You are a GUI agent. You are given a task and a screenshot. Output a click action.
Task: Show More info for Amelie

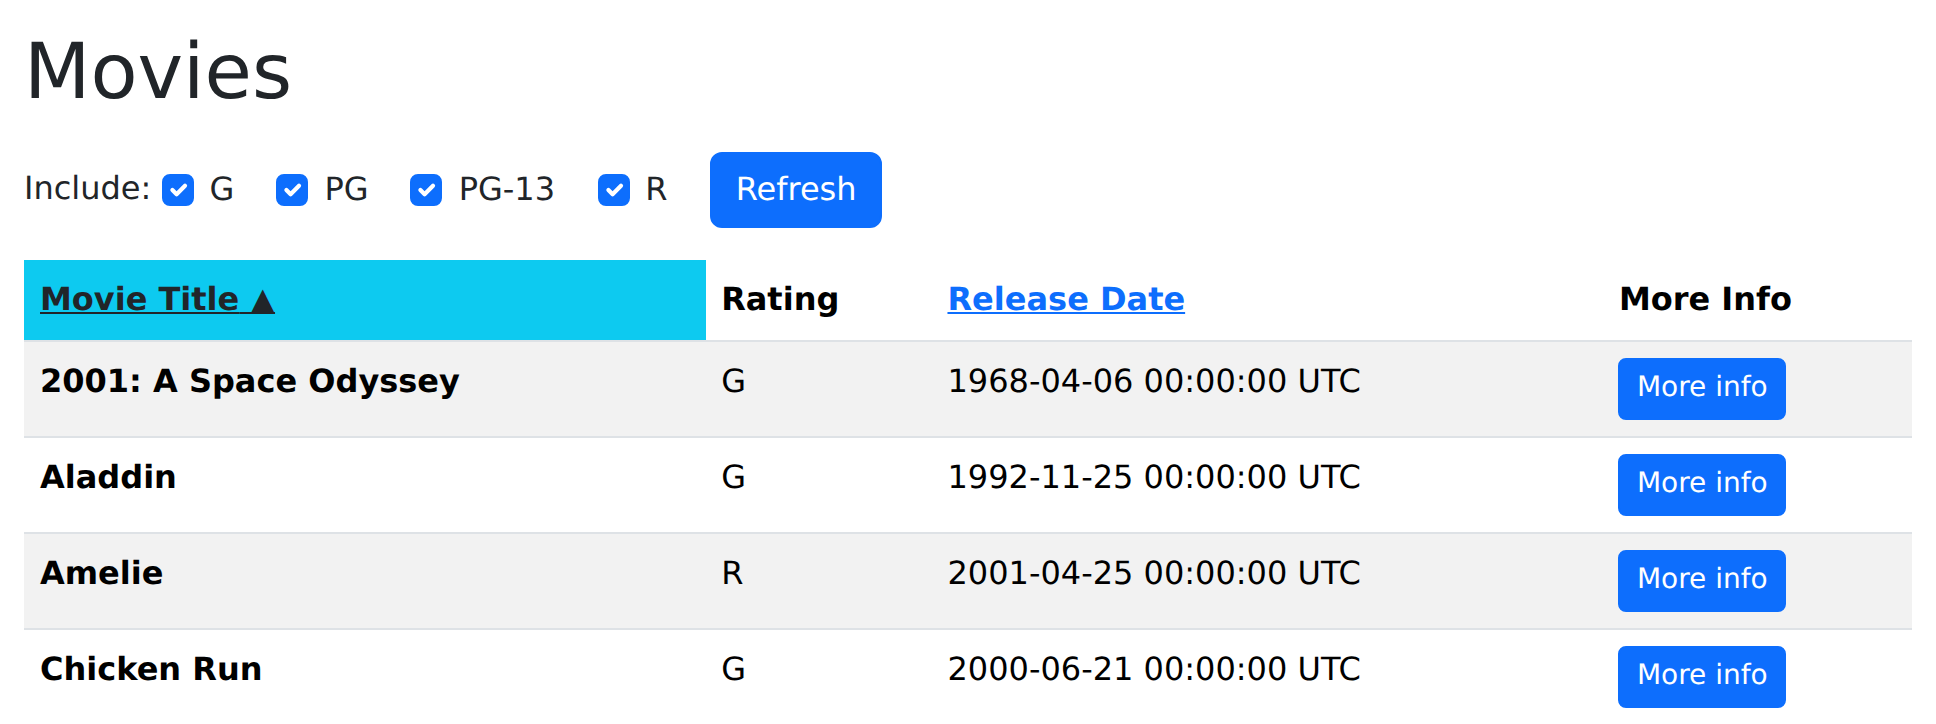click(x=1702, y=580)
